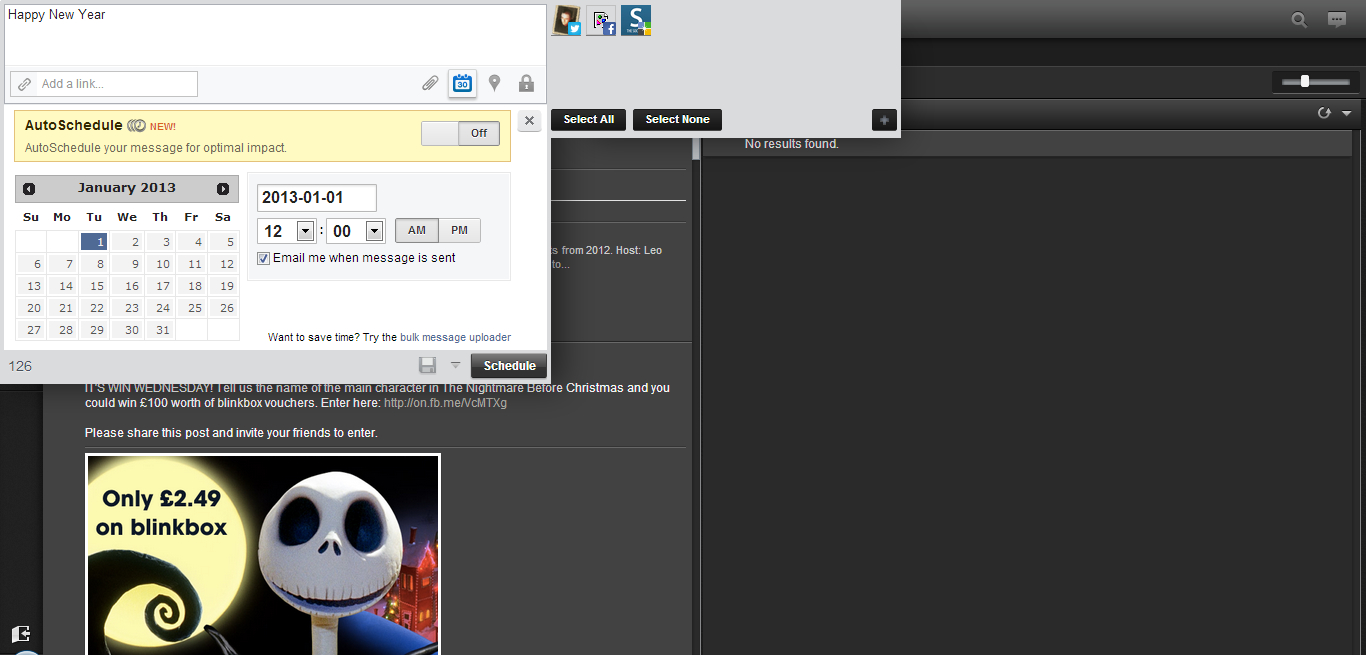The image size is (1366, 655).
Task: Click the floppy disk save draft icon
Action: 427,366
